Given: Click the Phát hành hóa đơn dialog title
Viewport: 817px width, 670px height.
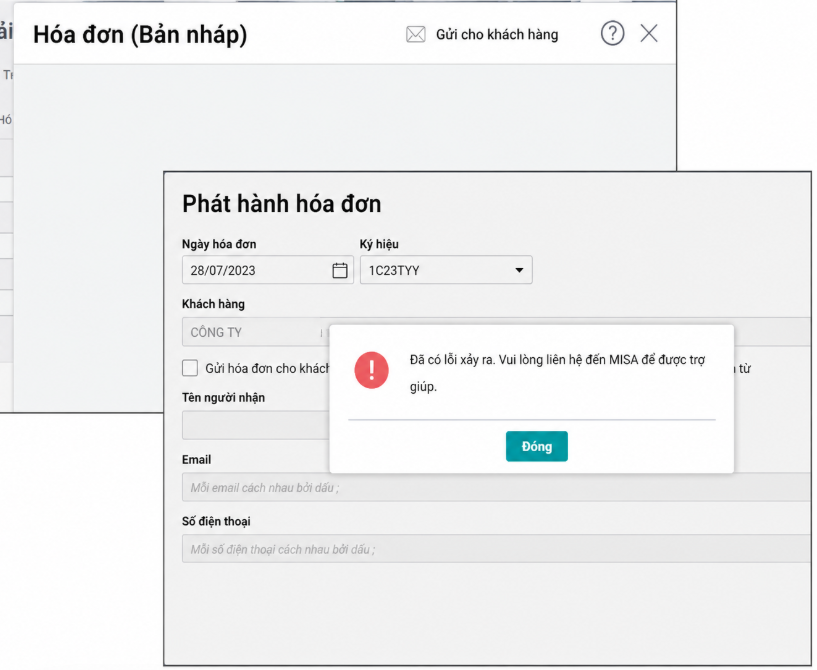Looking at the screenshot, I should [281, 204].
